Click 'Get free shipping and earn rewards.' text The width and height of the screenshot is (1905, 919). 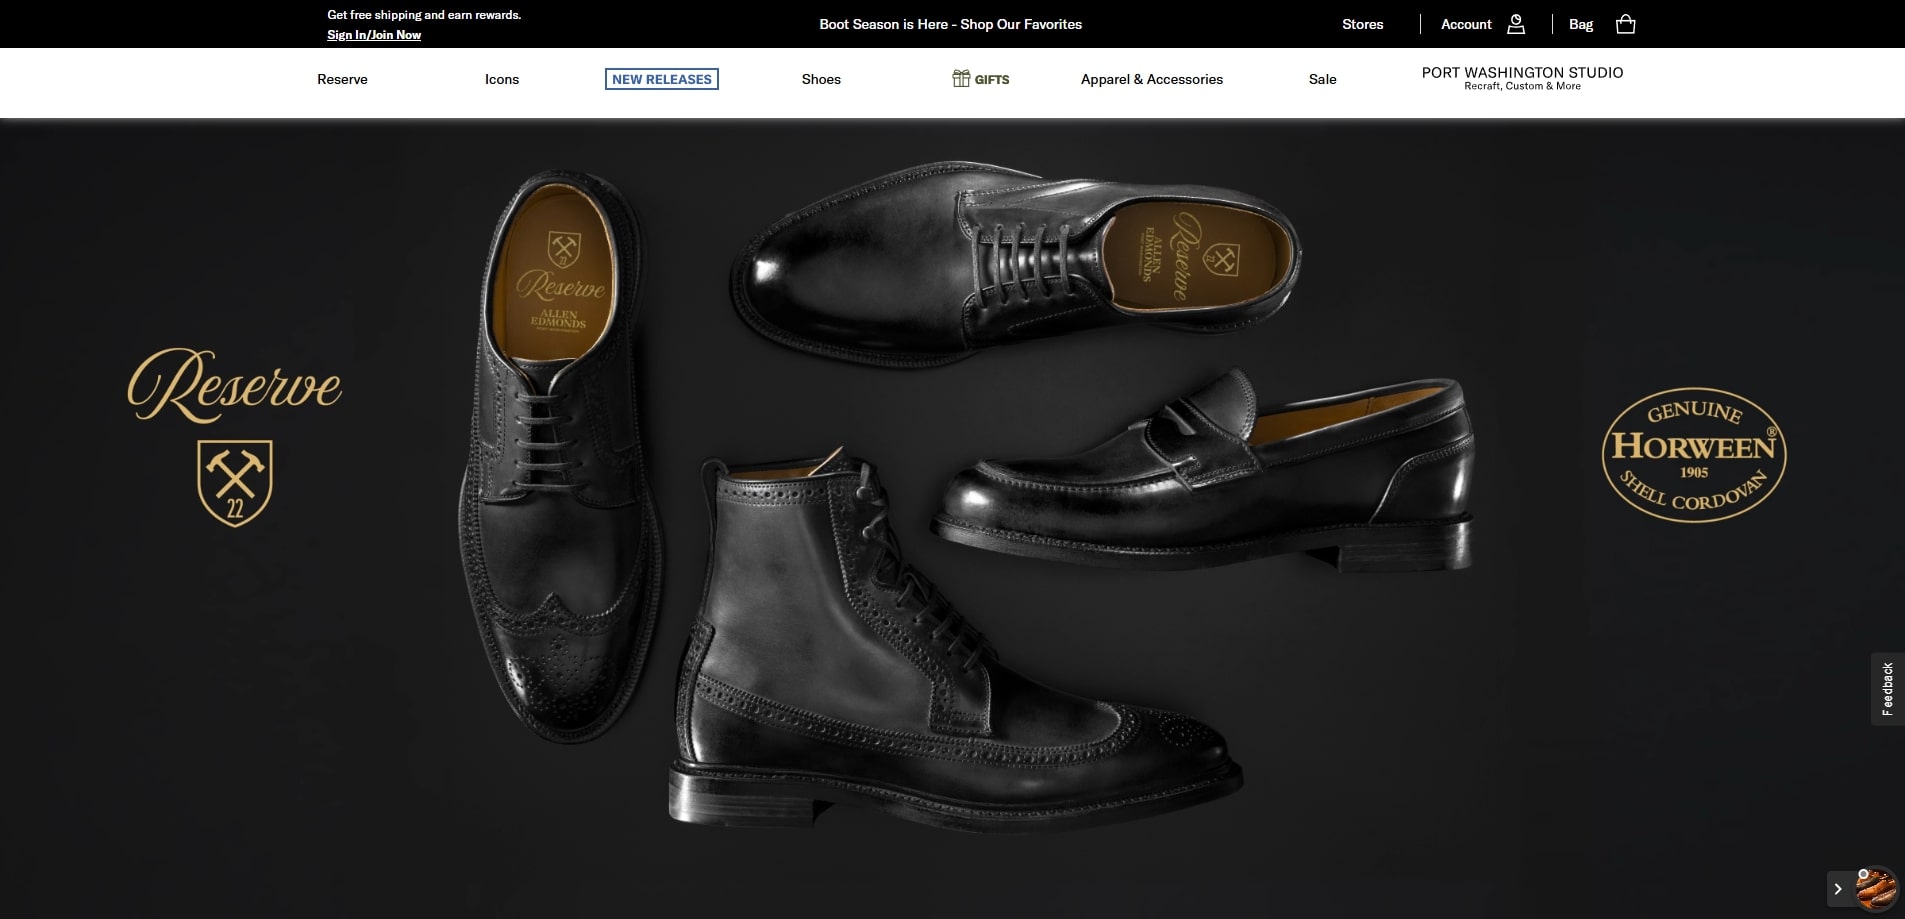(x=424, y=15)
